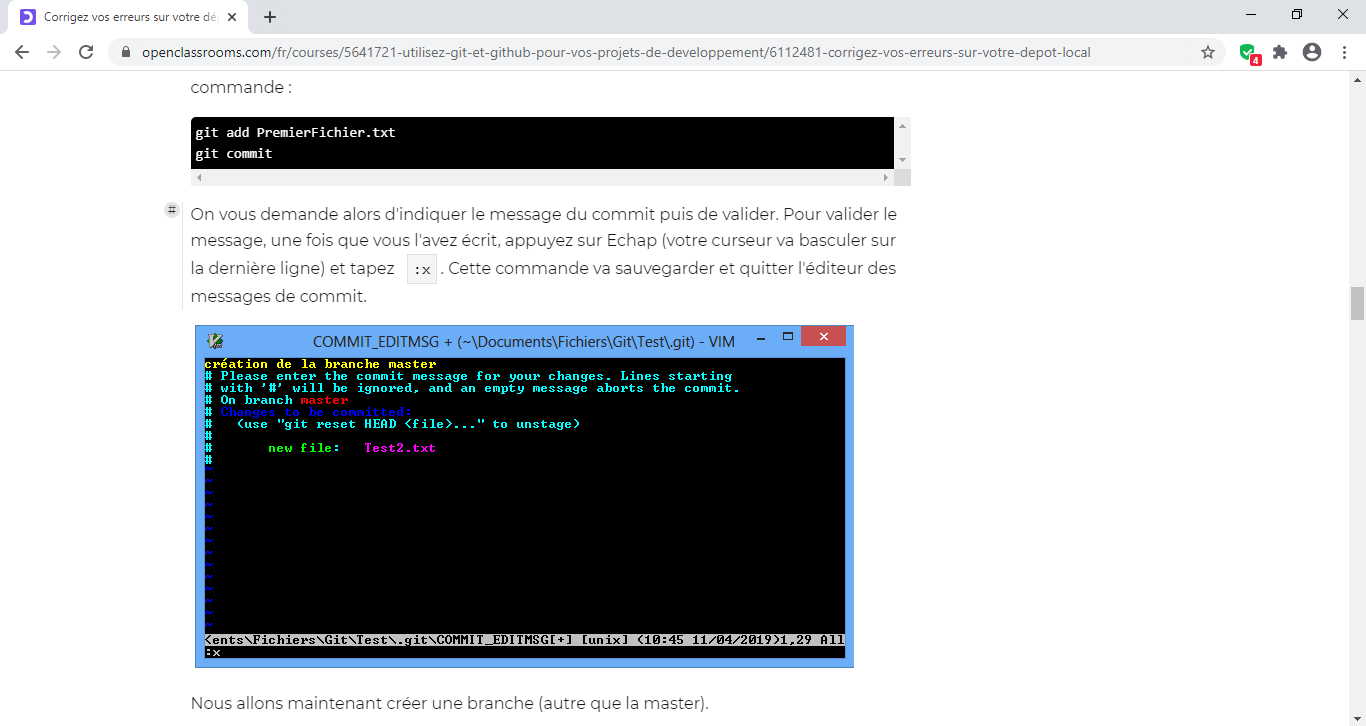The height and width of the screenshot is (726, 1366).
Task: Open Chrome's three-dot customization menu
Action: click(1345, 51)
